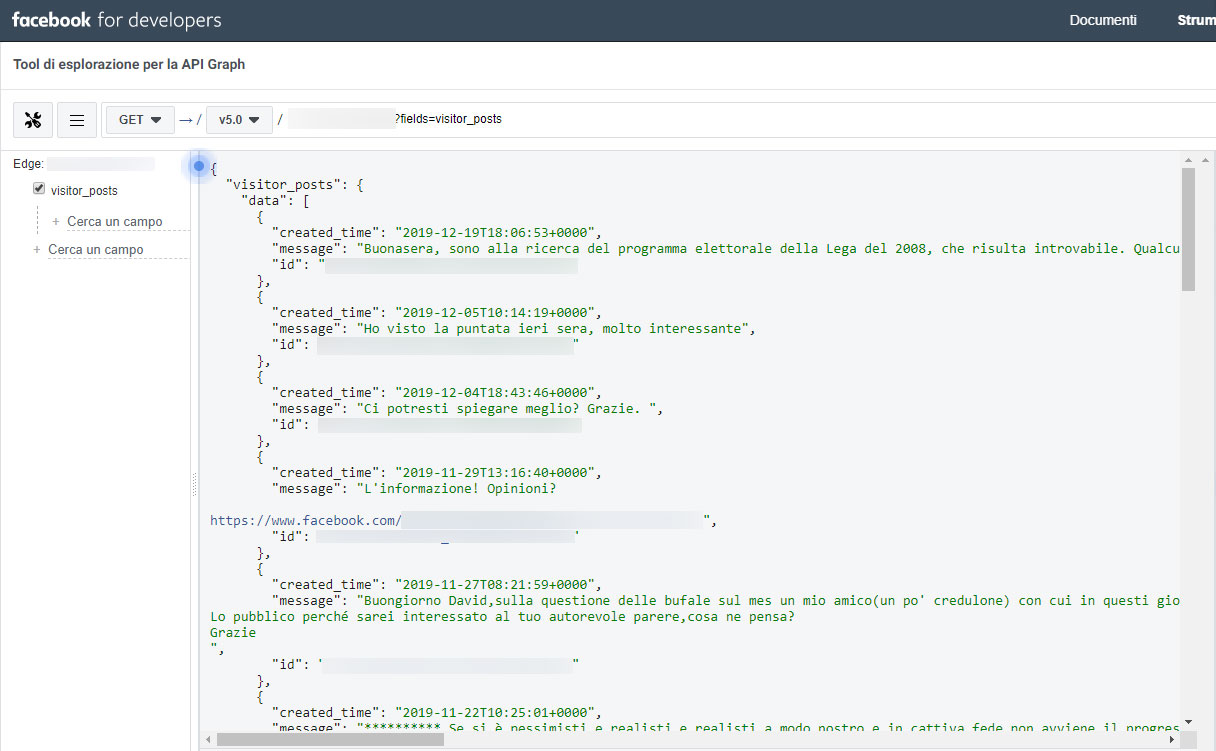This screenshot has height=751, width=1216.
Task: Open the hamburger menu next to the tools button
Action: point(77,120)
